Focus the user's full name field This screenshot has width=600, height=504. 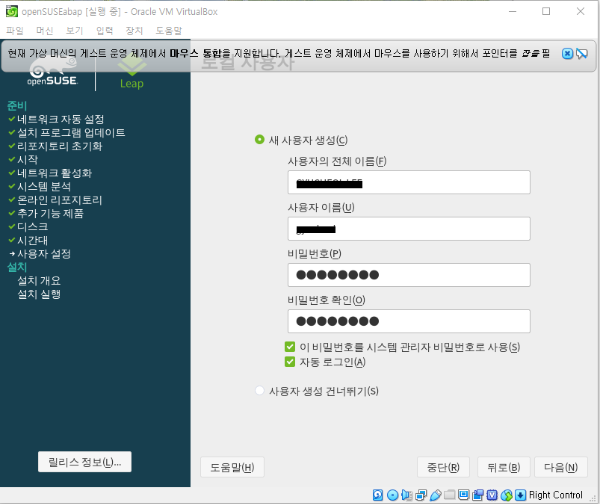coord(409,182)
